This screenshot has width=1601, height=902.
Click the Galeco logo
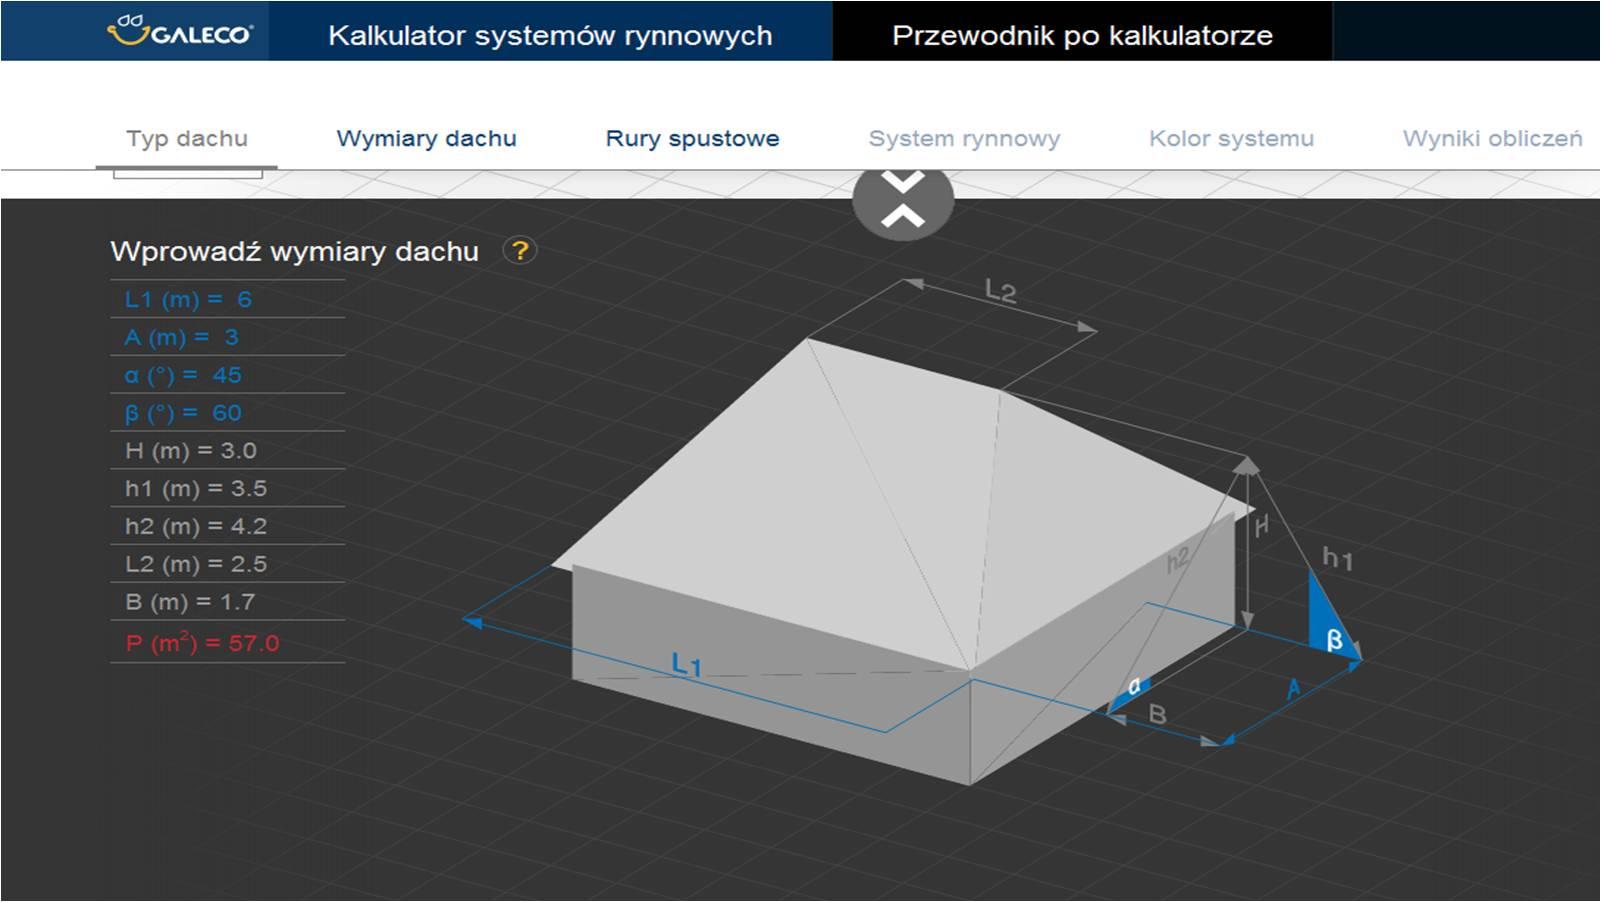click(180, 30)
